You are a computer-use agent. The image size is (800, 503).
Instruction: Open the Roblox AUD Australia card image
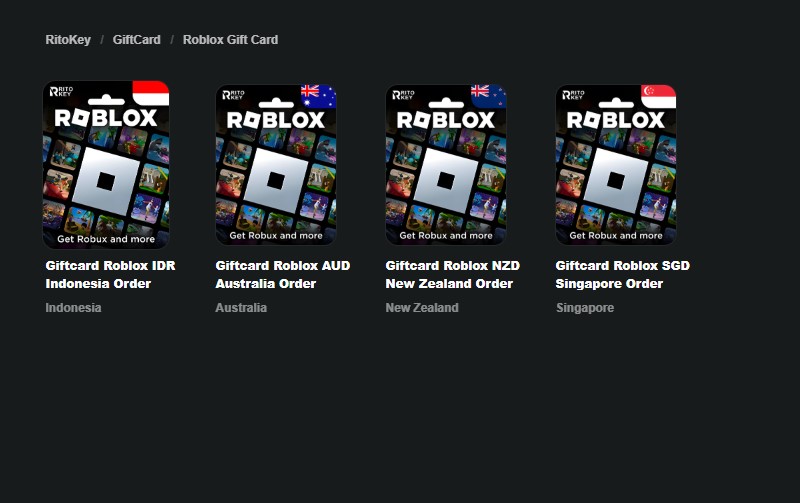[x=276, y=164]
